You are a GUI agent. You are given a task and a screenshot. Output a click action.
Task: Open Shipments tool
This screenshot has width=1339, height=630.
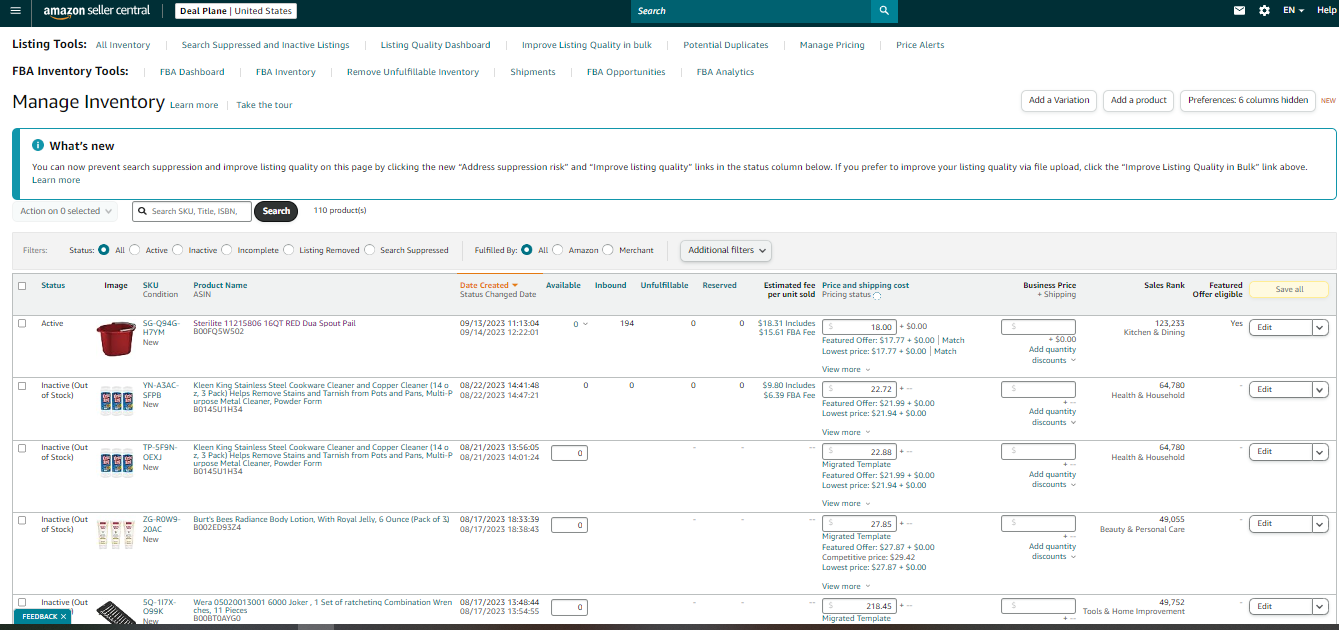point(533,72)
